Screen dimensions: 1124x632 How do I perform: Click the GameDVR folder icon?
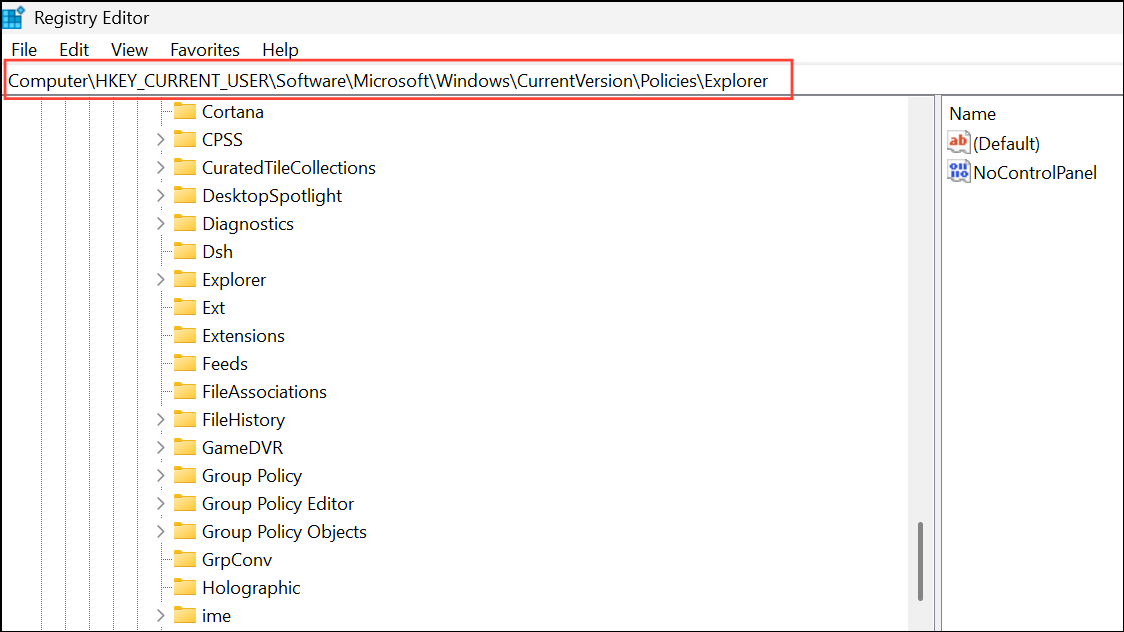(x=185, y=447)
